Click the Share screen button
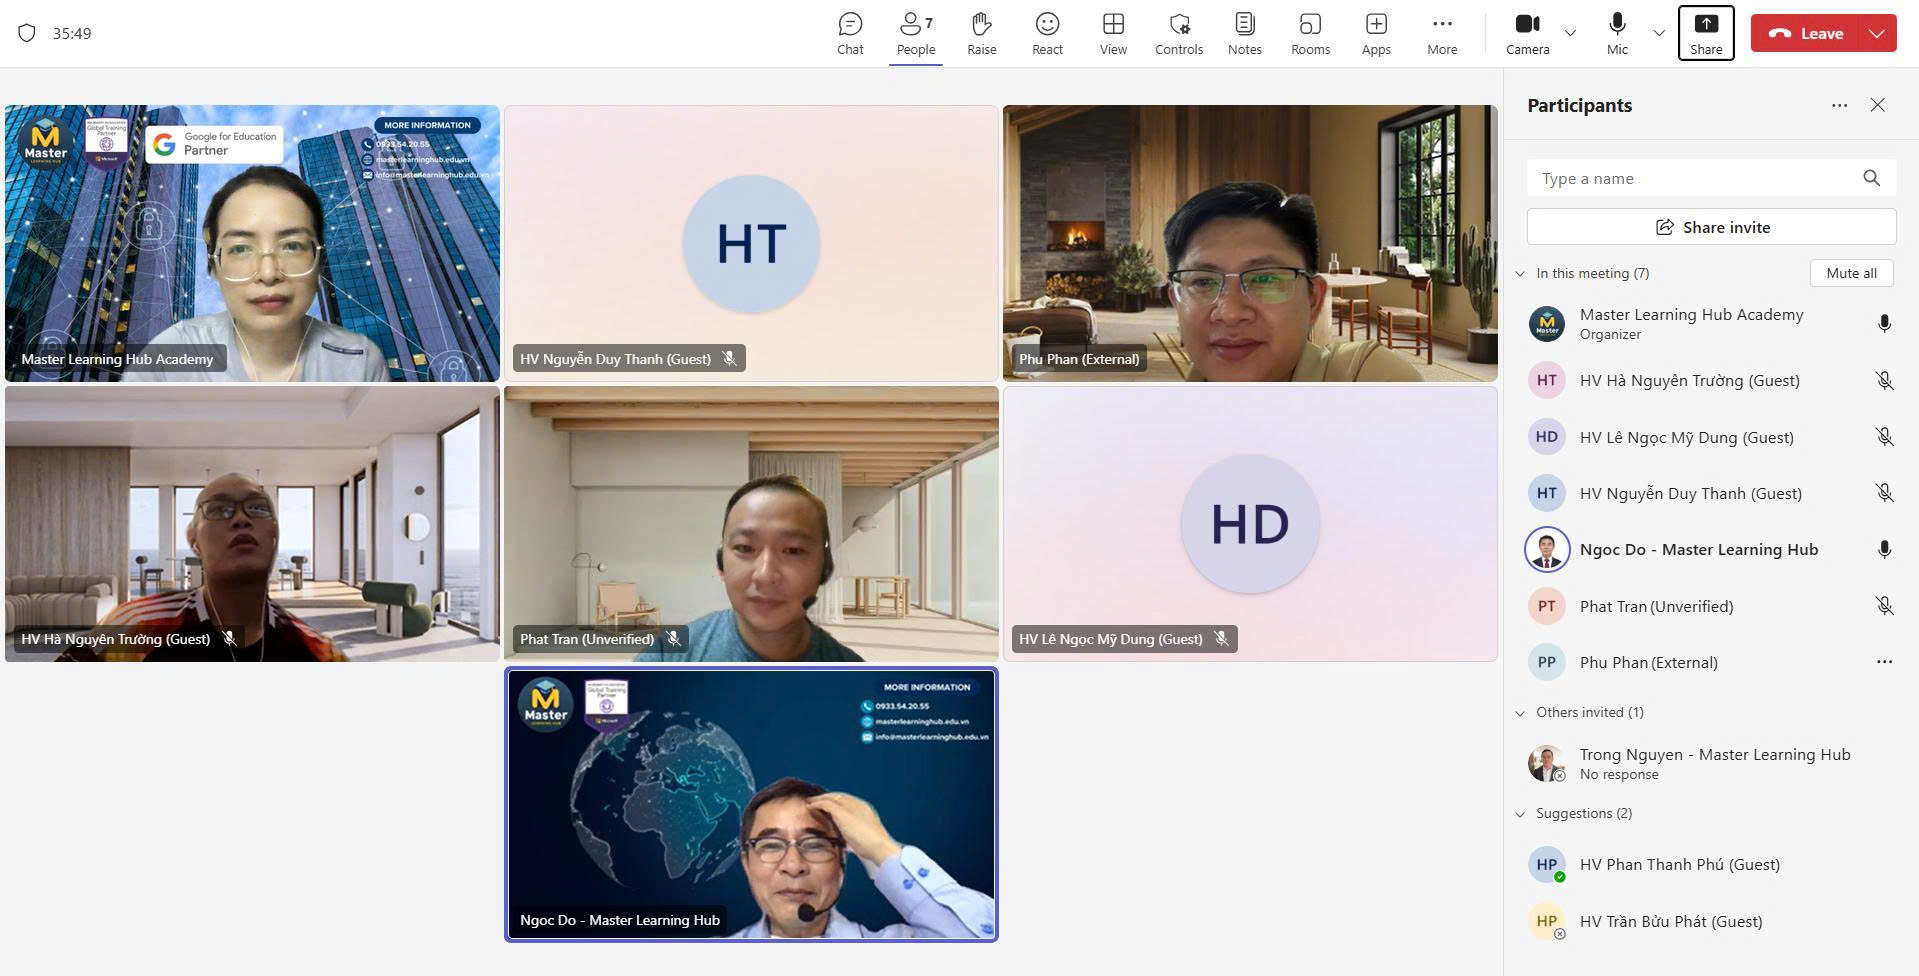 tap(1706, 33)
